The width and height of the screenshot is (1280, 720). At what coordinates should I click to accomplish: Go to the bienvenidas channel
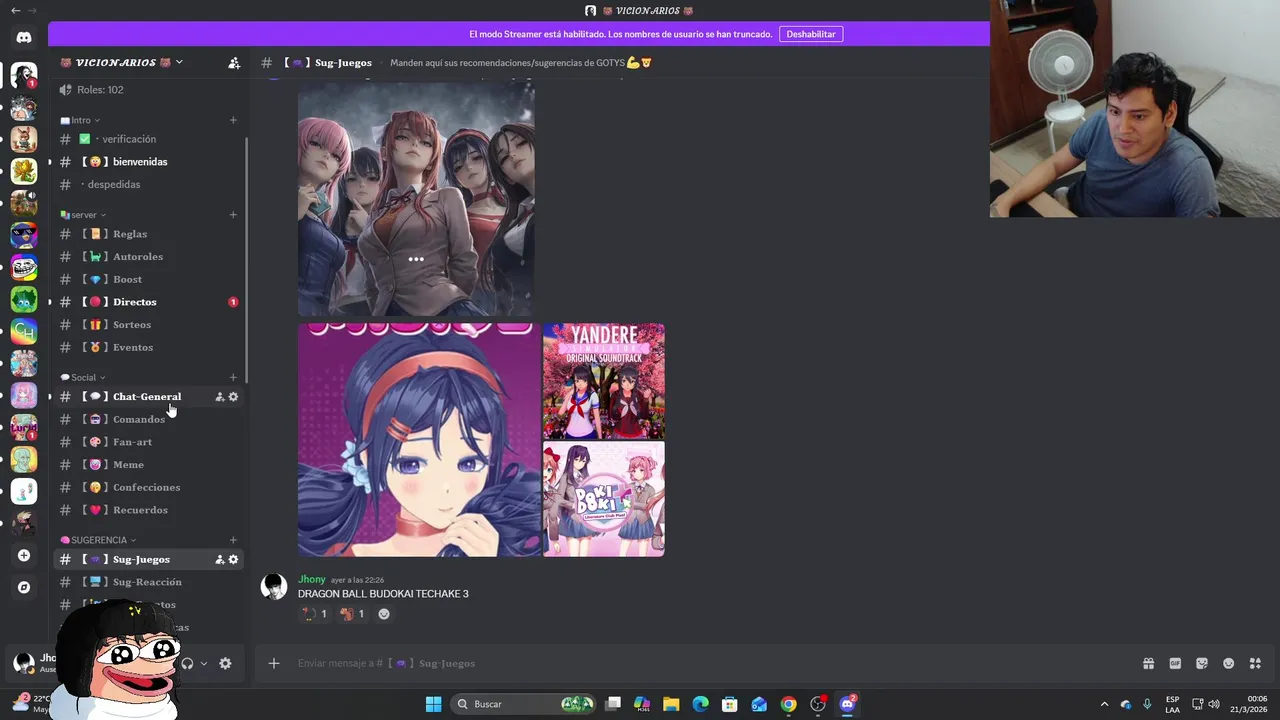click(148, 162)
